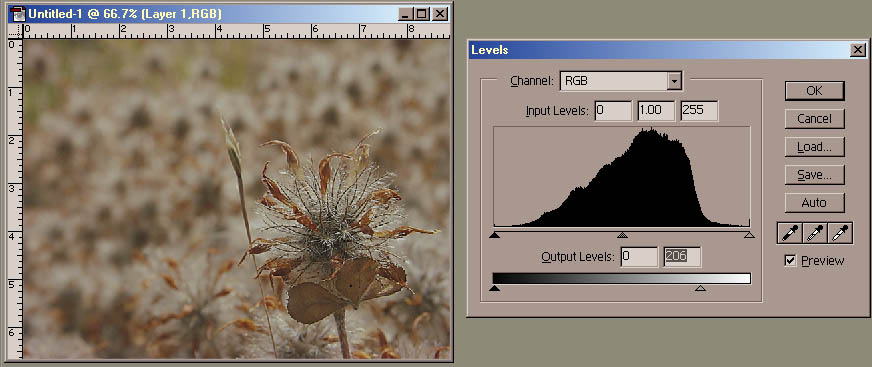Image resolution: width=872 pixels, height=367 pixels.
Task: Click the vertical ruler of Untitled-1
Action: point(15,199)
